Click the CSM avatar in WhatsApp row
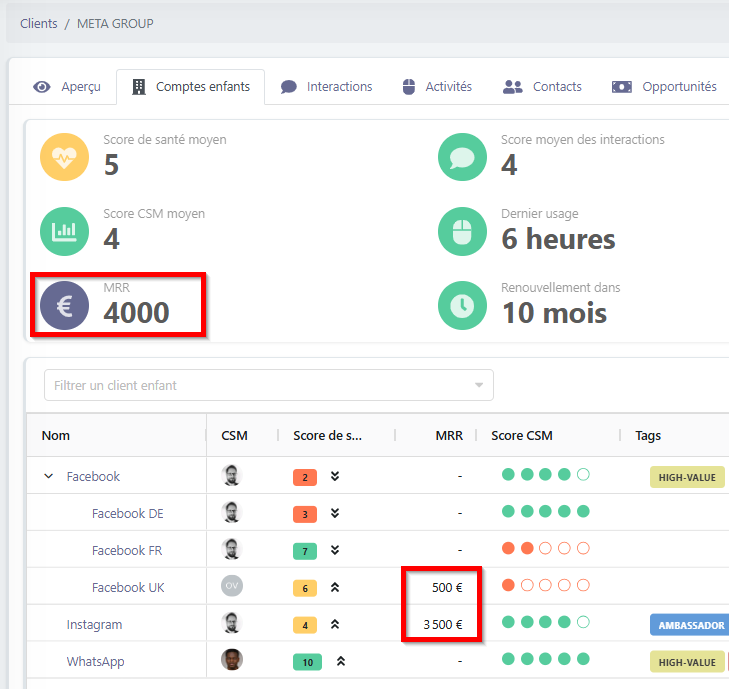 (x=232, y=661)
